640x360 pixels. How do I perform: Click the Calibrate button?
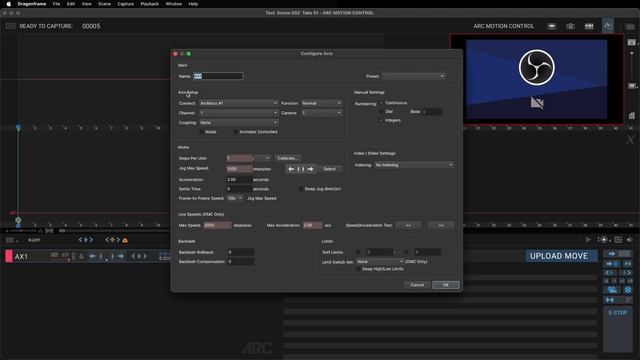coord(288,158)
